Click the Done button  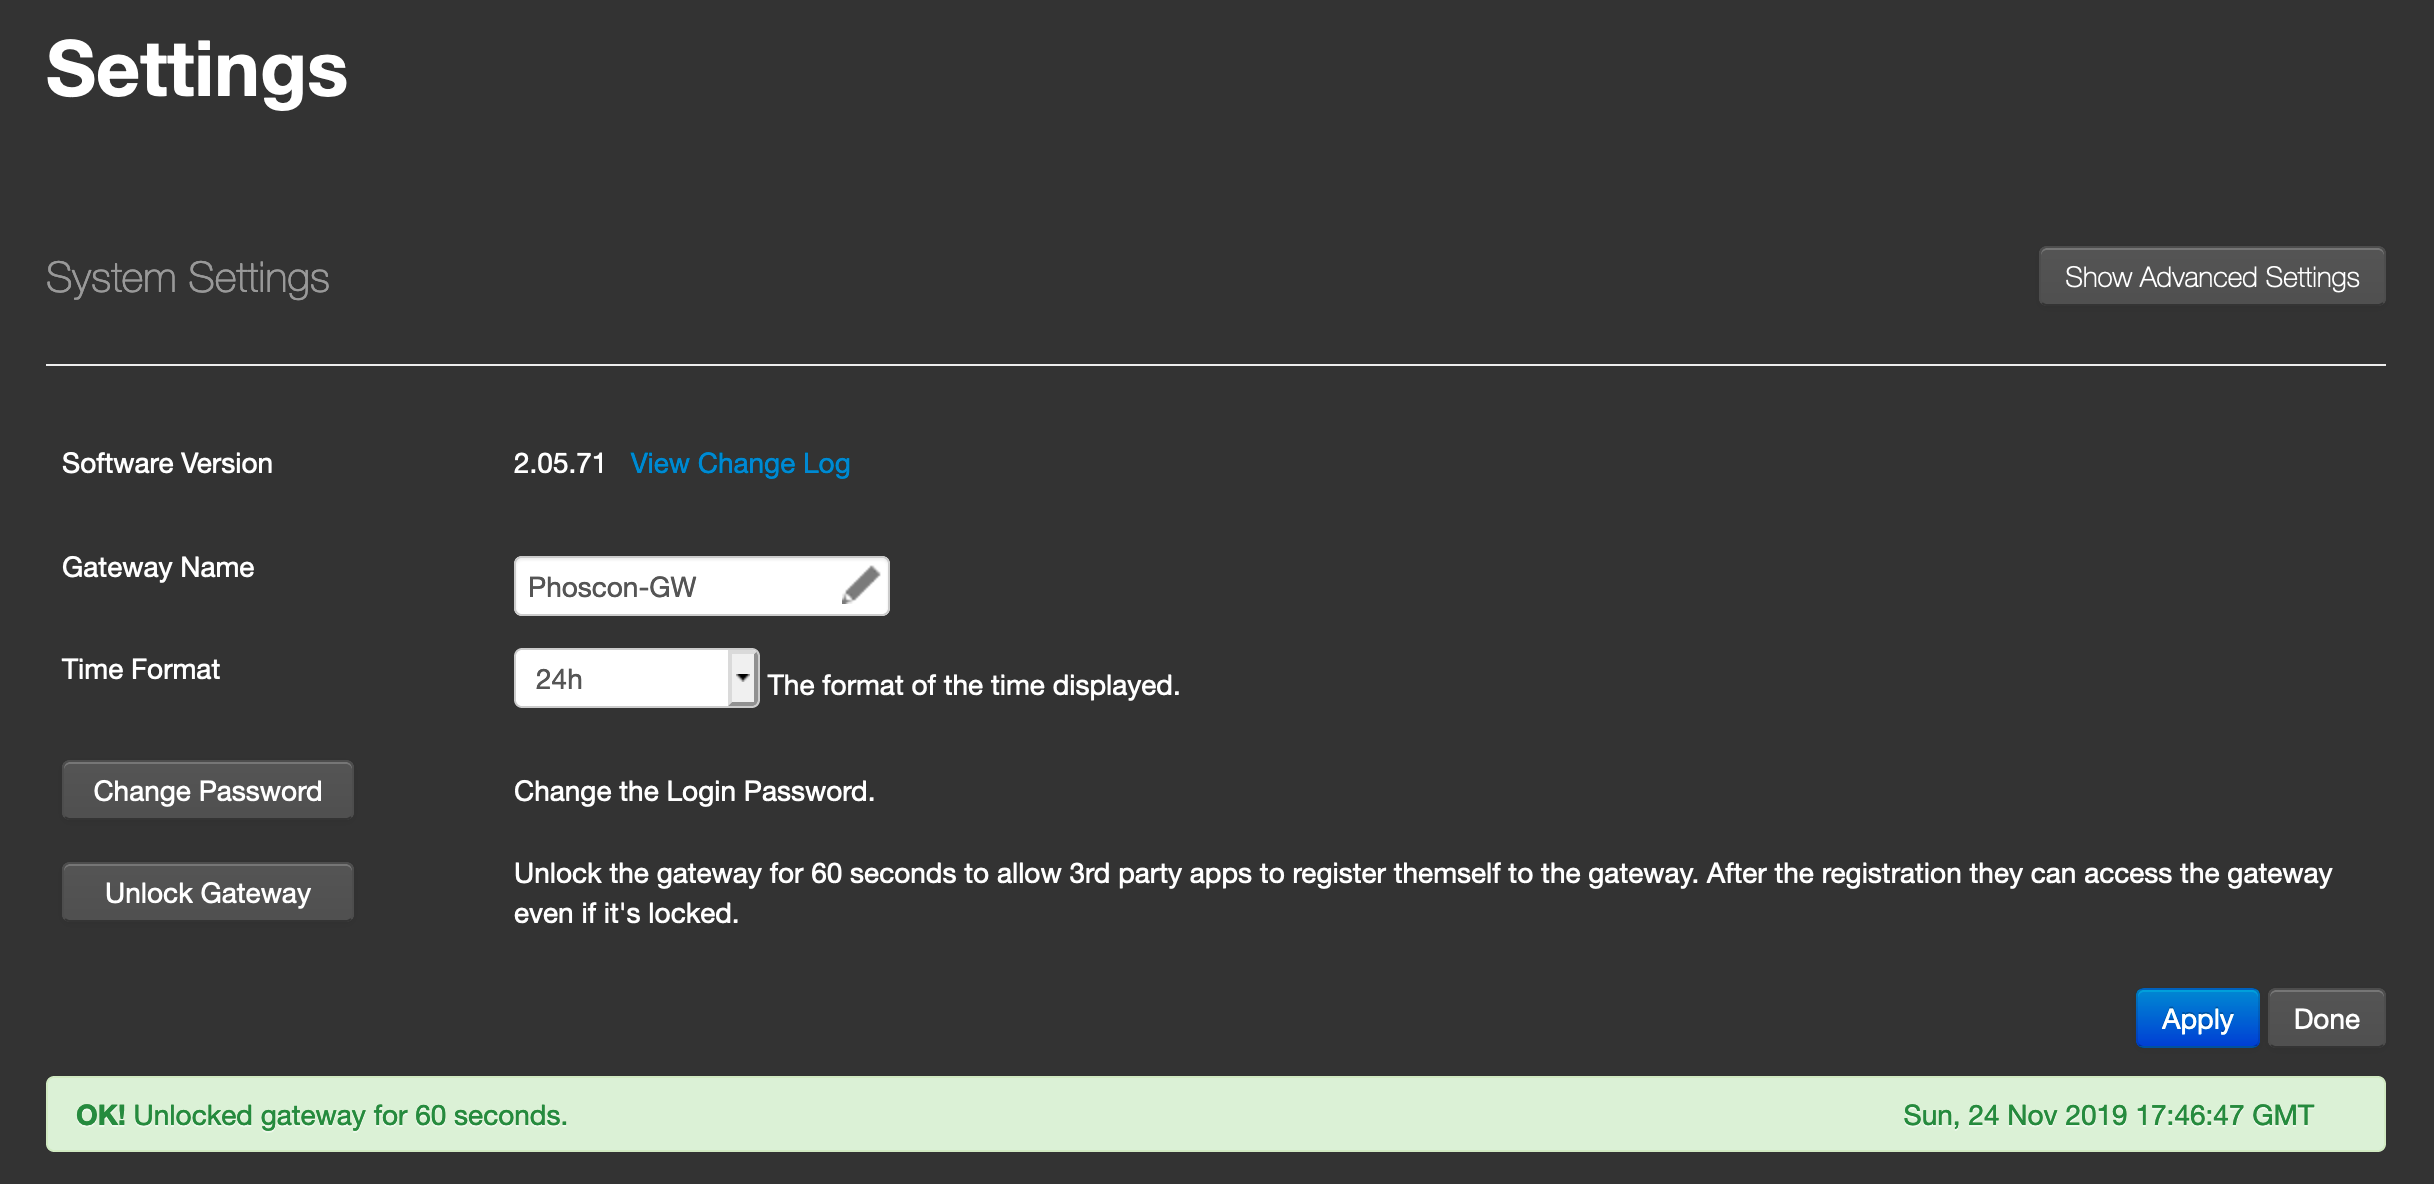click(2326, 1018)
